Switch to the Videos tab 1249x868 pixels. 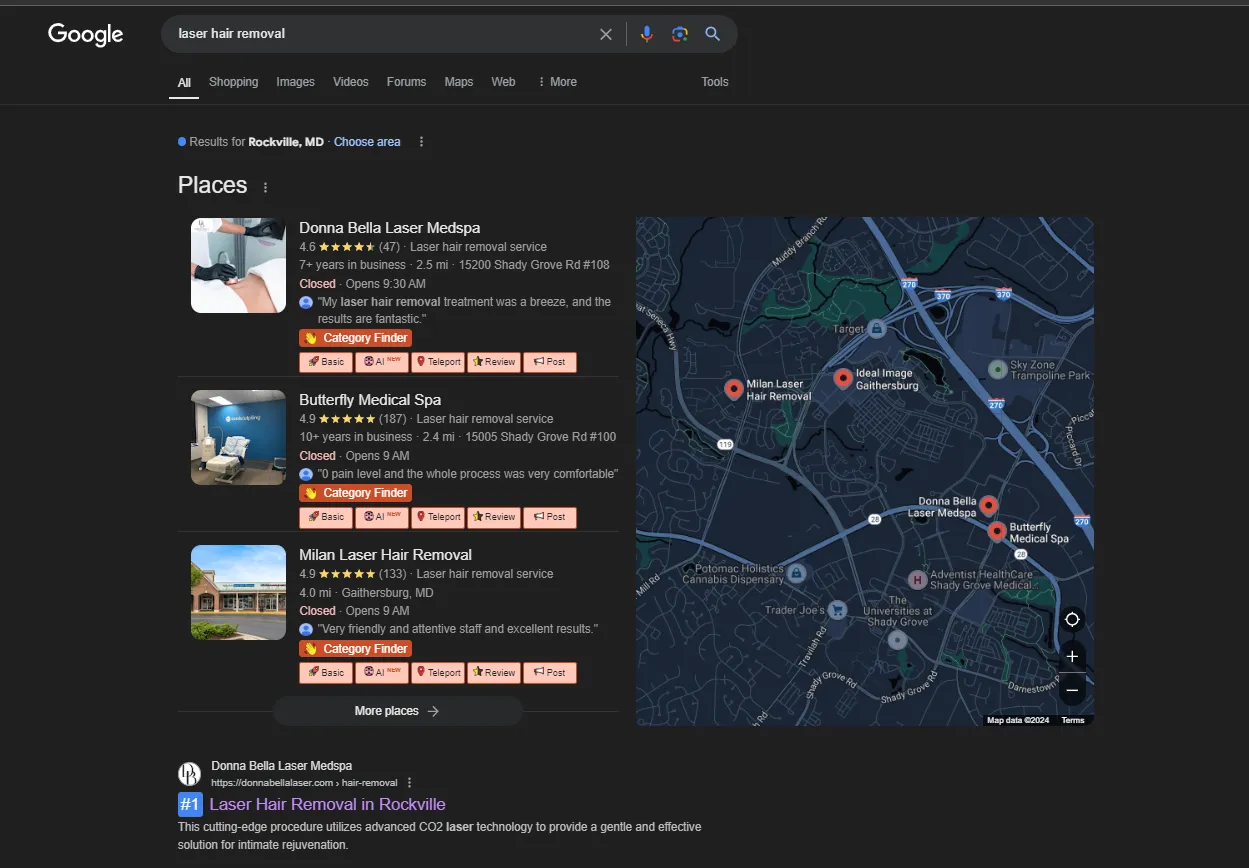pos(351,82)
